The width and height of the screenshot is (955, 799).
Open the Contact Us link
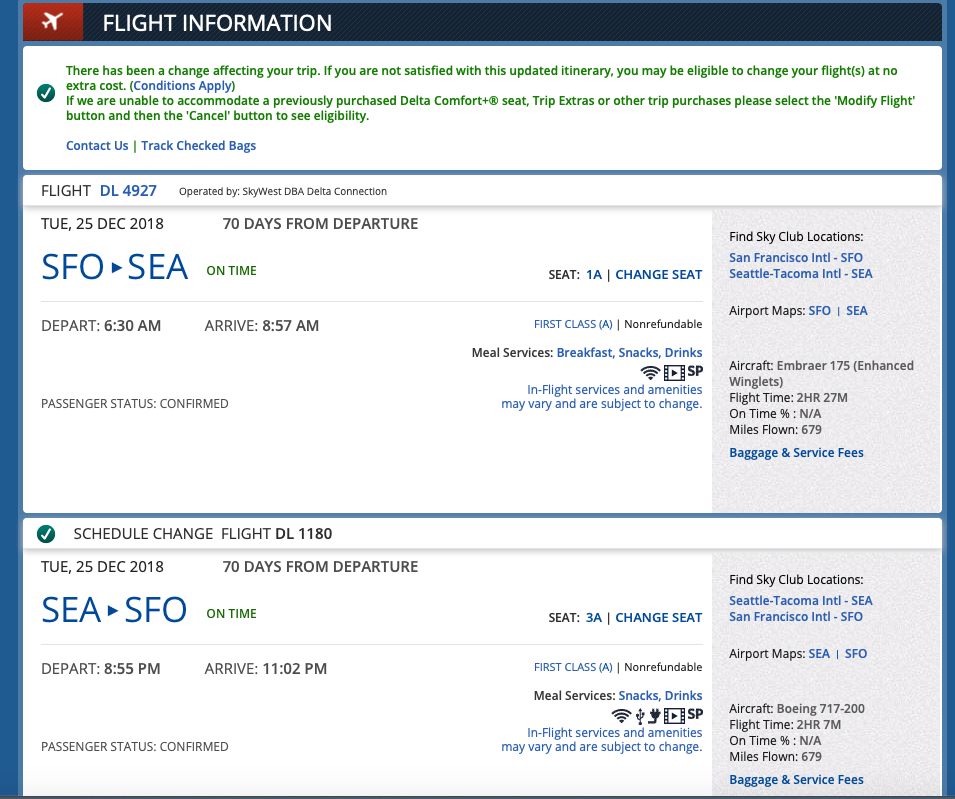click(97, 146)
